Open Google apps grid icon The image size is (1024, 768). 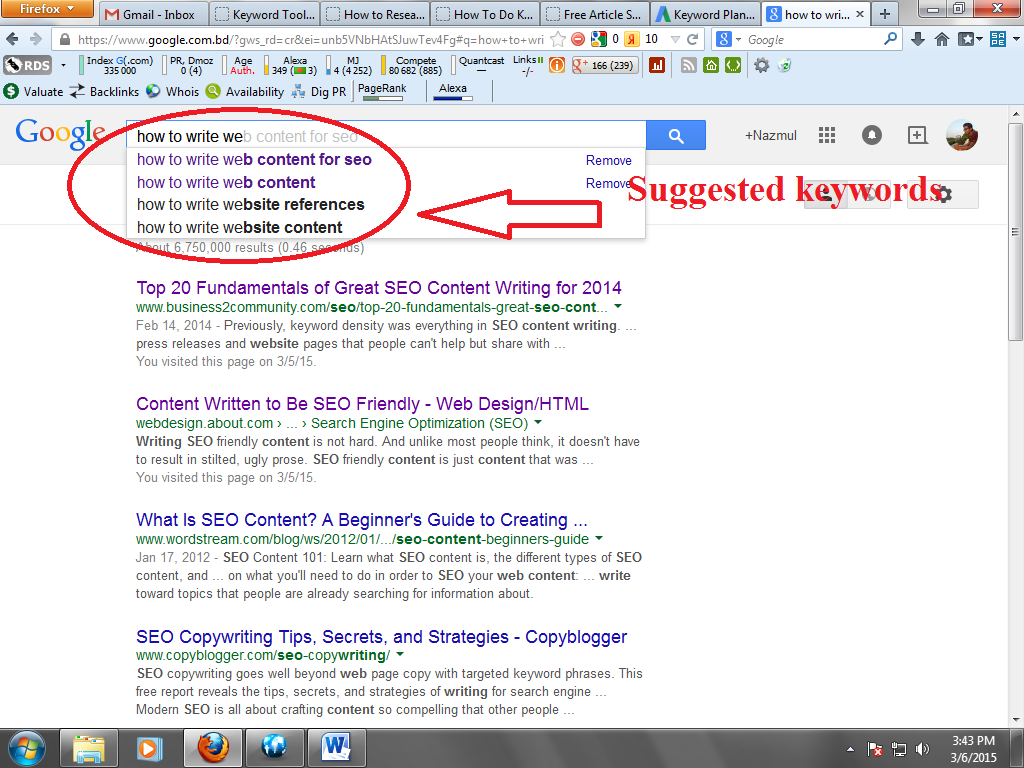827,135
